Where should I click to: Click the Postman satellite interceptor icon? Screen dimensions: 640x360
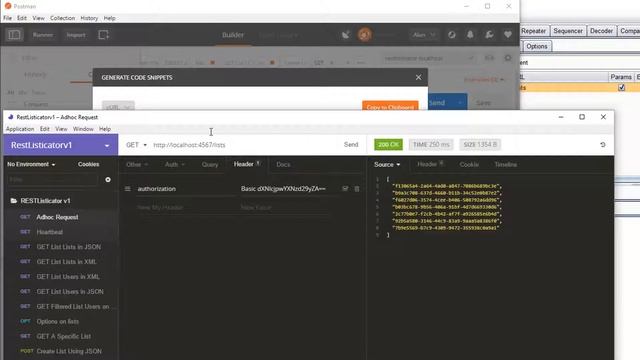(x=346, y=35)
